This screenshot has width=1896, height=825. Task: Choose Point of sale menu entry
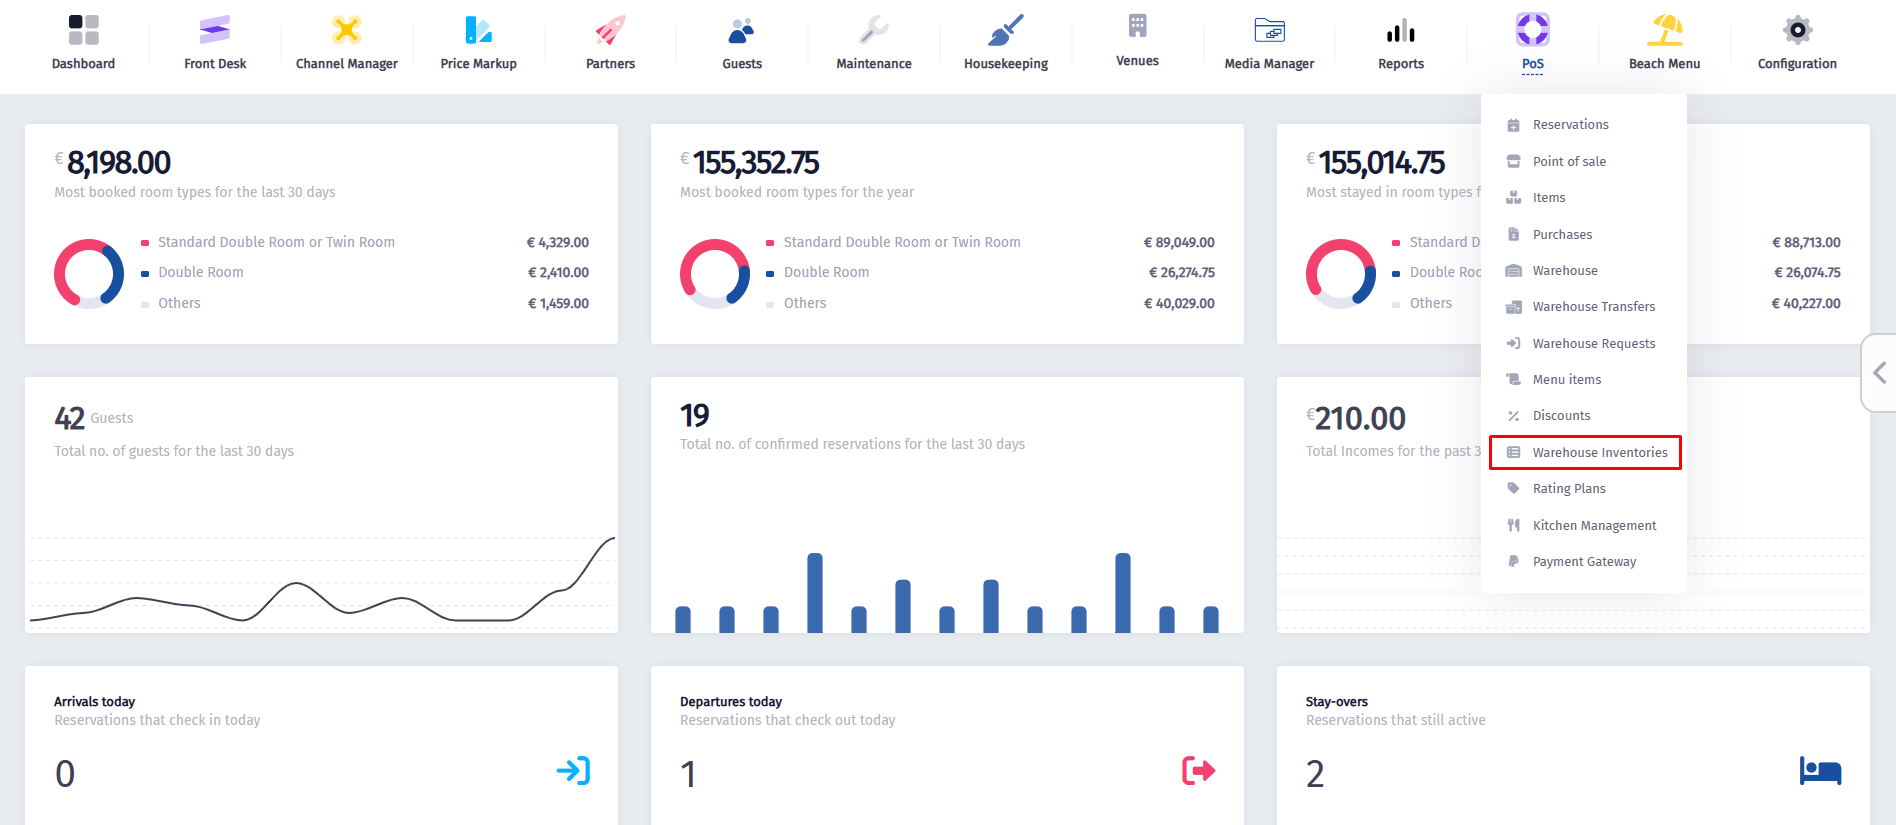[1569, 162]
